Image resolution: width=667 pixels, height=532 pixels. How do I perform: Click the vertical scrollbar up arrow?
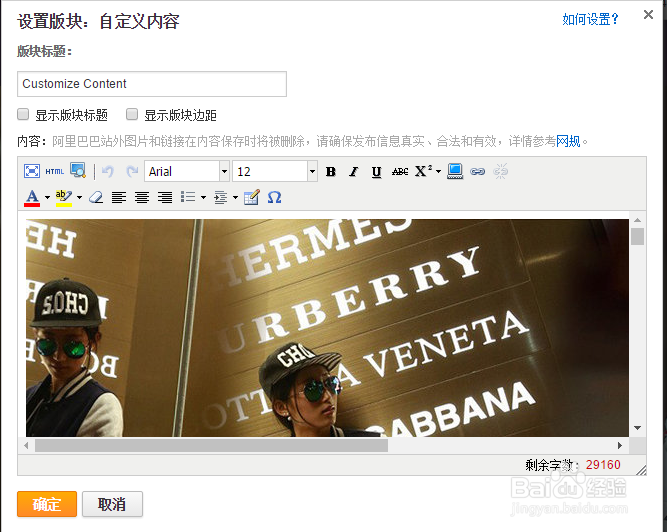(637, 220)
